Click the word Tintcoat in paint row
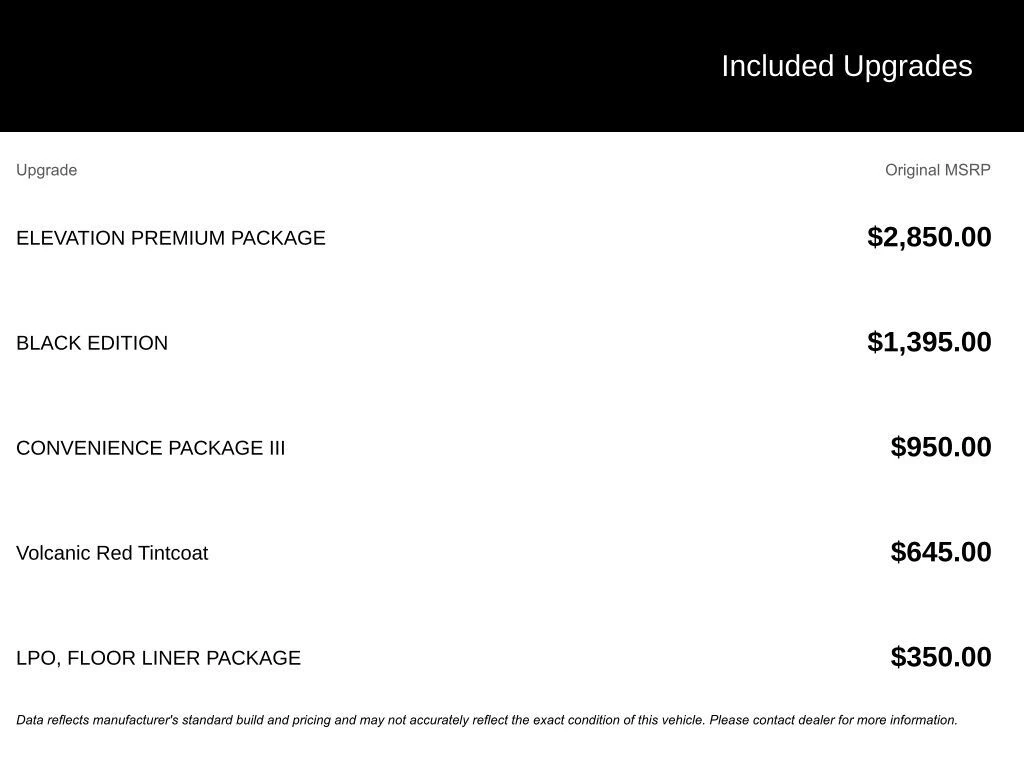The width and height of the screenshot is (1024, 768). point(173,553)
